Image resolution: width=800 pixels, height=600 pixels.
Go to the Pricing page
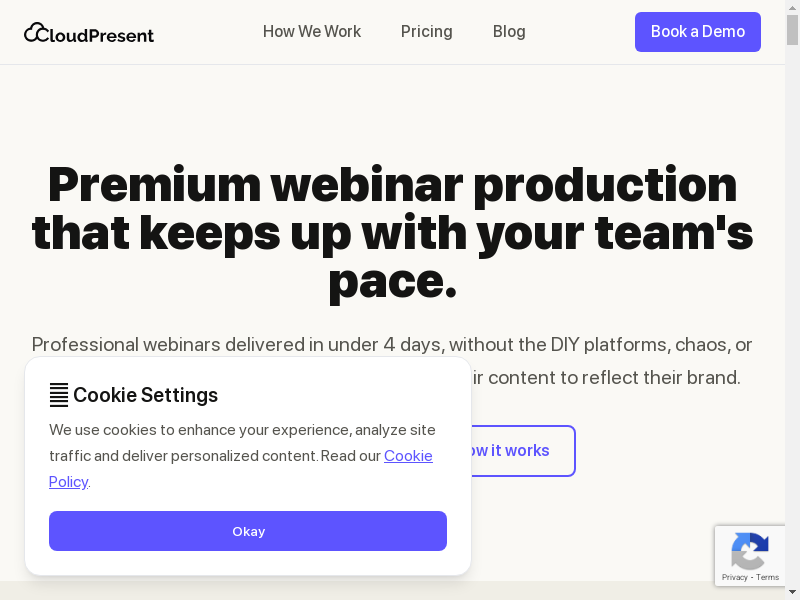tap(427, 32)
